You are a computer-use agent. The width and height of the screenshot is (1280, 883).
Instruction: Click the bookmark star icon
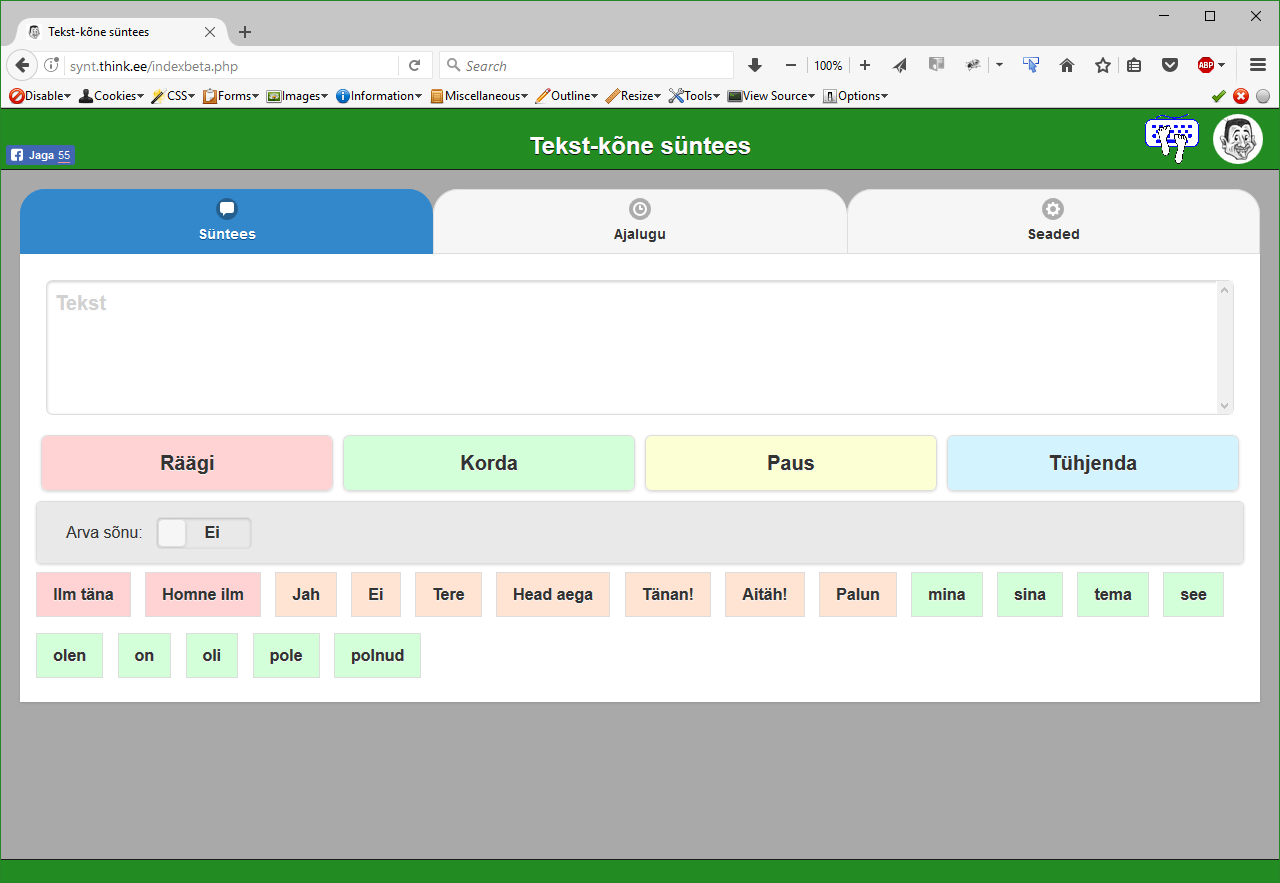tap(1102, 66)
